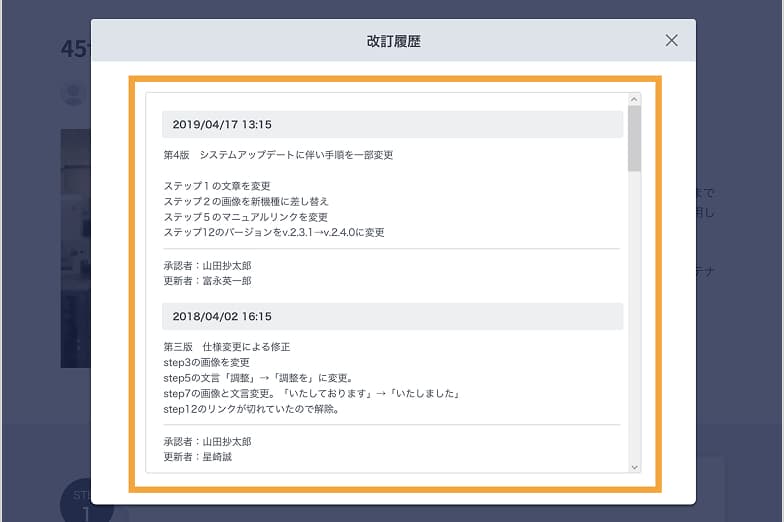This screenshot has height=522, width=784.
Task: Click the step5の文言 「調整」→「調整を」 line
Action: pos(259,378)
